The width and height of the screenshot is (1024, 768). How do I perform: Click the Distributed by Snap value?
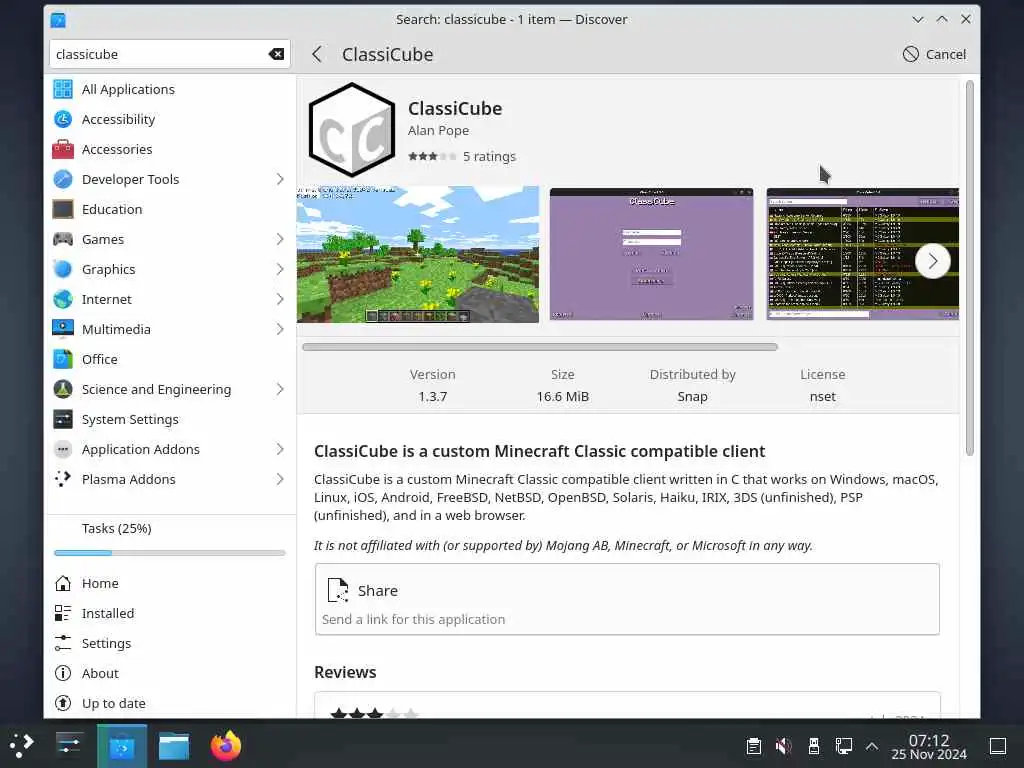click(692, 397)
